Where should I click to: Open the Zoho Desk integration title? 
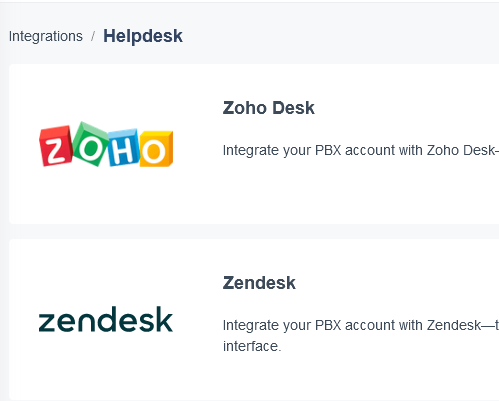(269, 108)
